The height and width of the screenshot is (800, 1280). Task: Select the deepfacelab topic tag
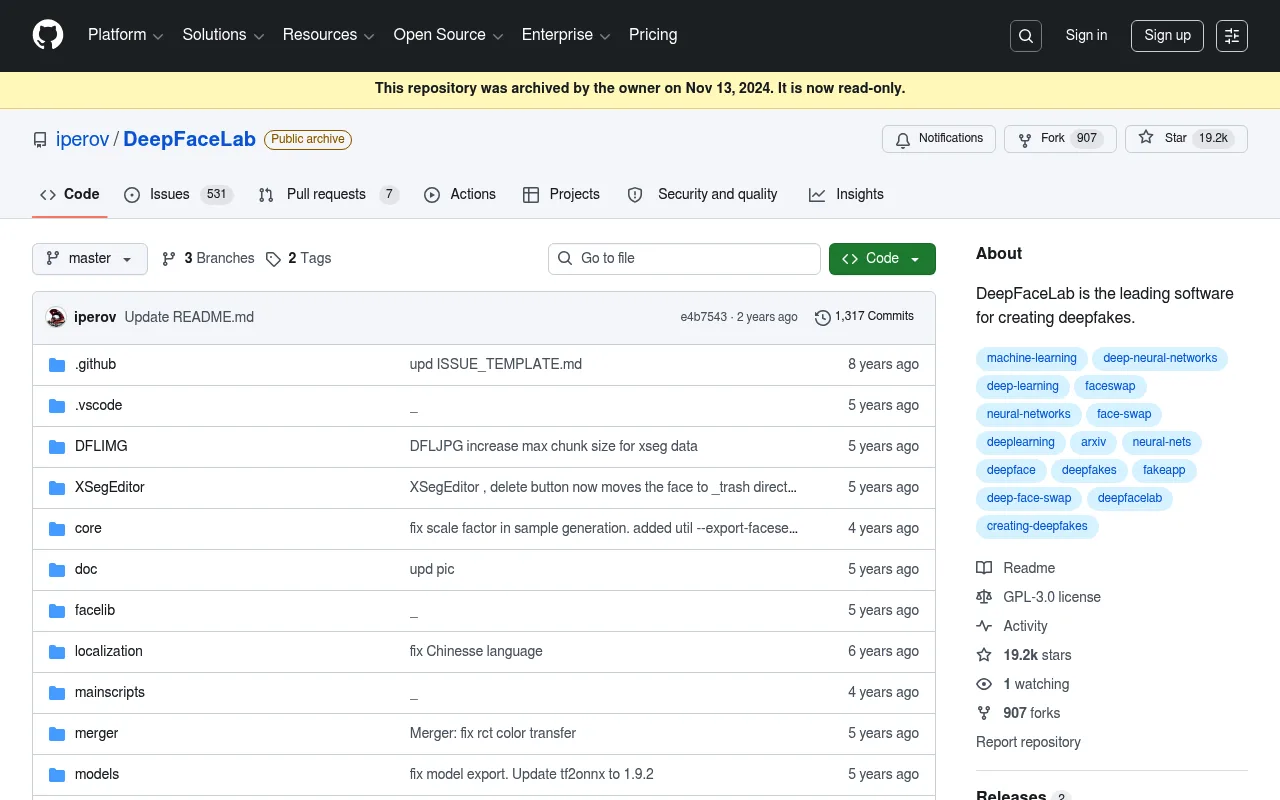click(1130, 499)
